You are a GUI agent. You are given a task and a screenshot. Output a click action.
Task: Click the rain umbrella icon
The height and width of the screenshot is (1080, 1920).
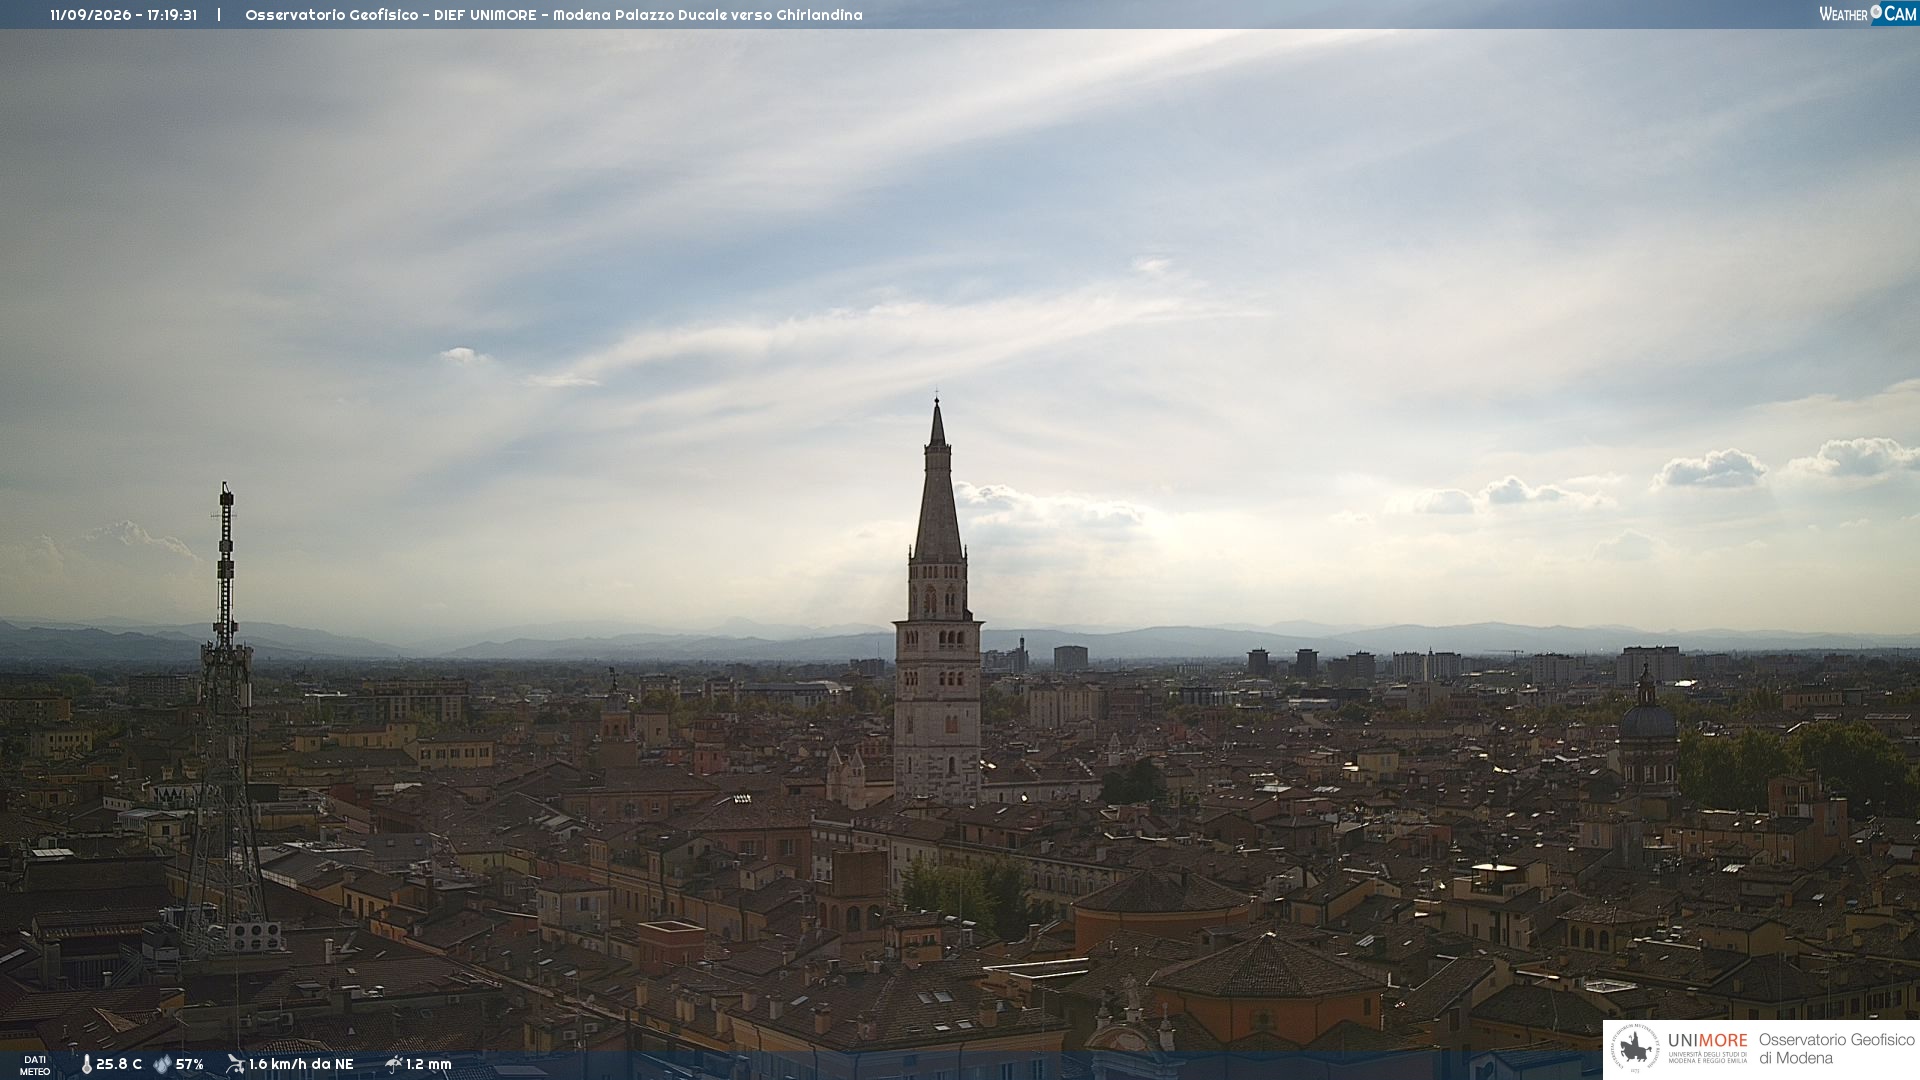393,1064
